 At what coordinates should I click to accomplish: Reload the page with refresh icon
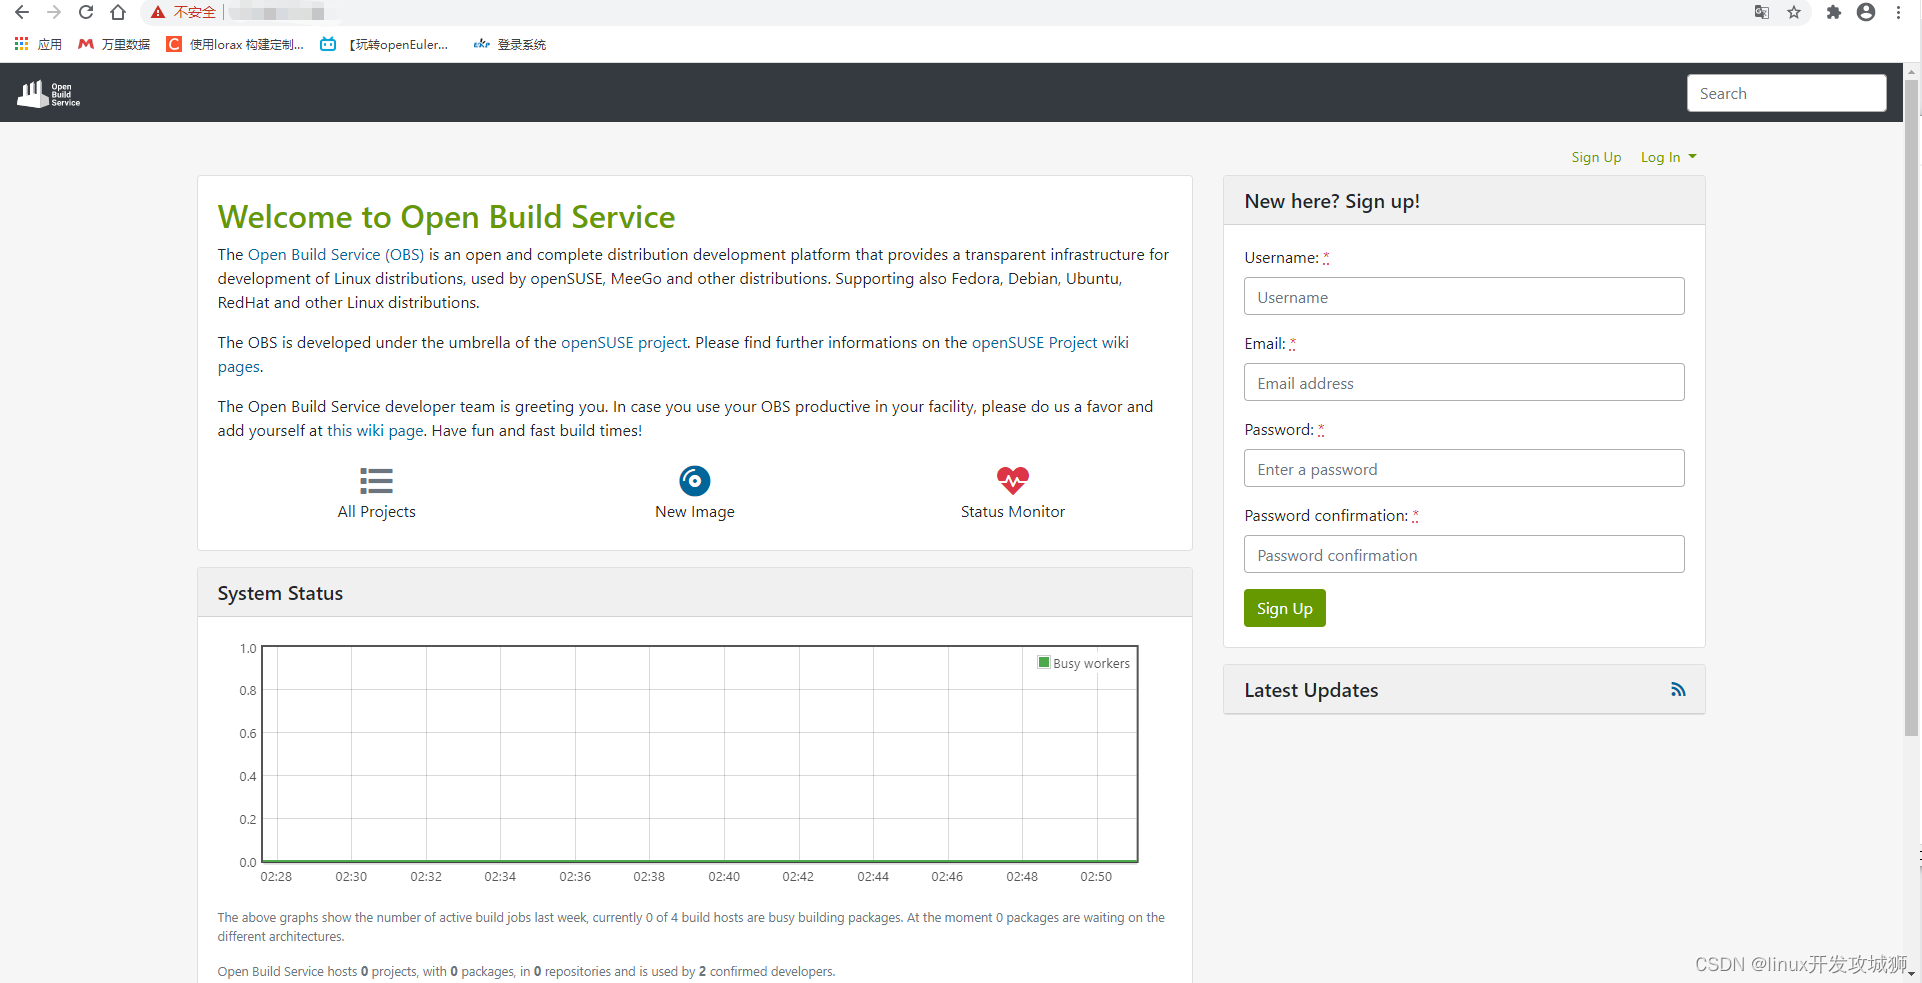pyautogui.click(x=86, y=12)
